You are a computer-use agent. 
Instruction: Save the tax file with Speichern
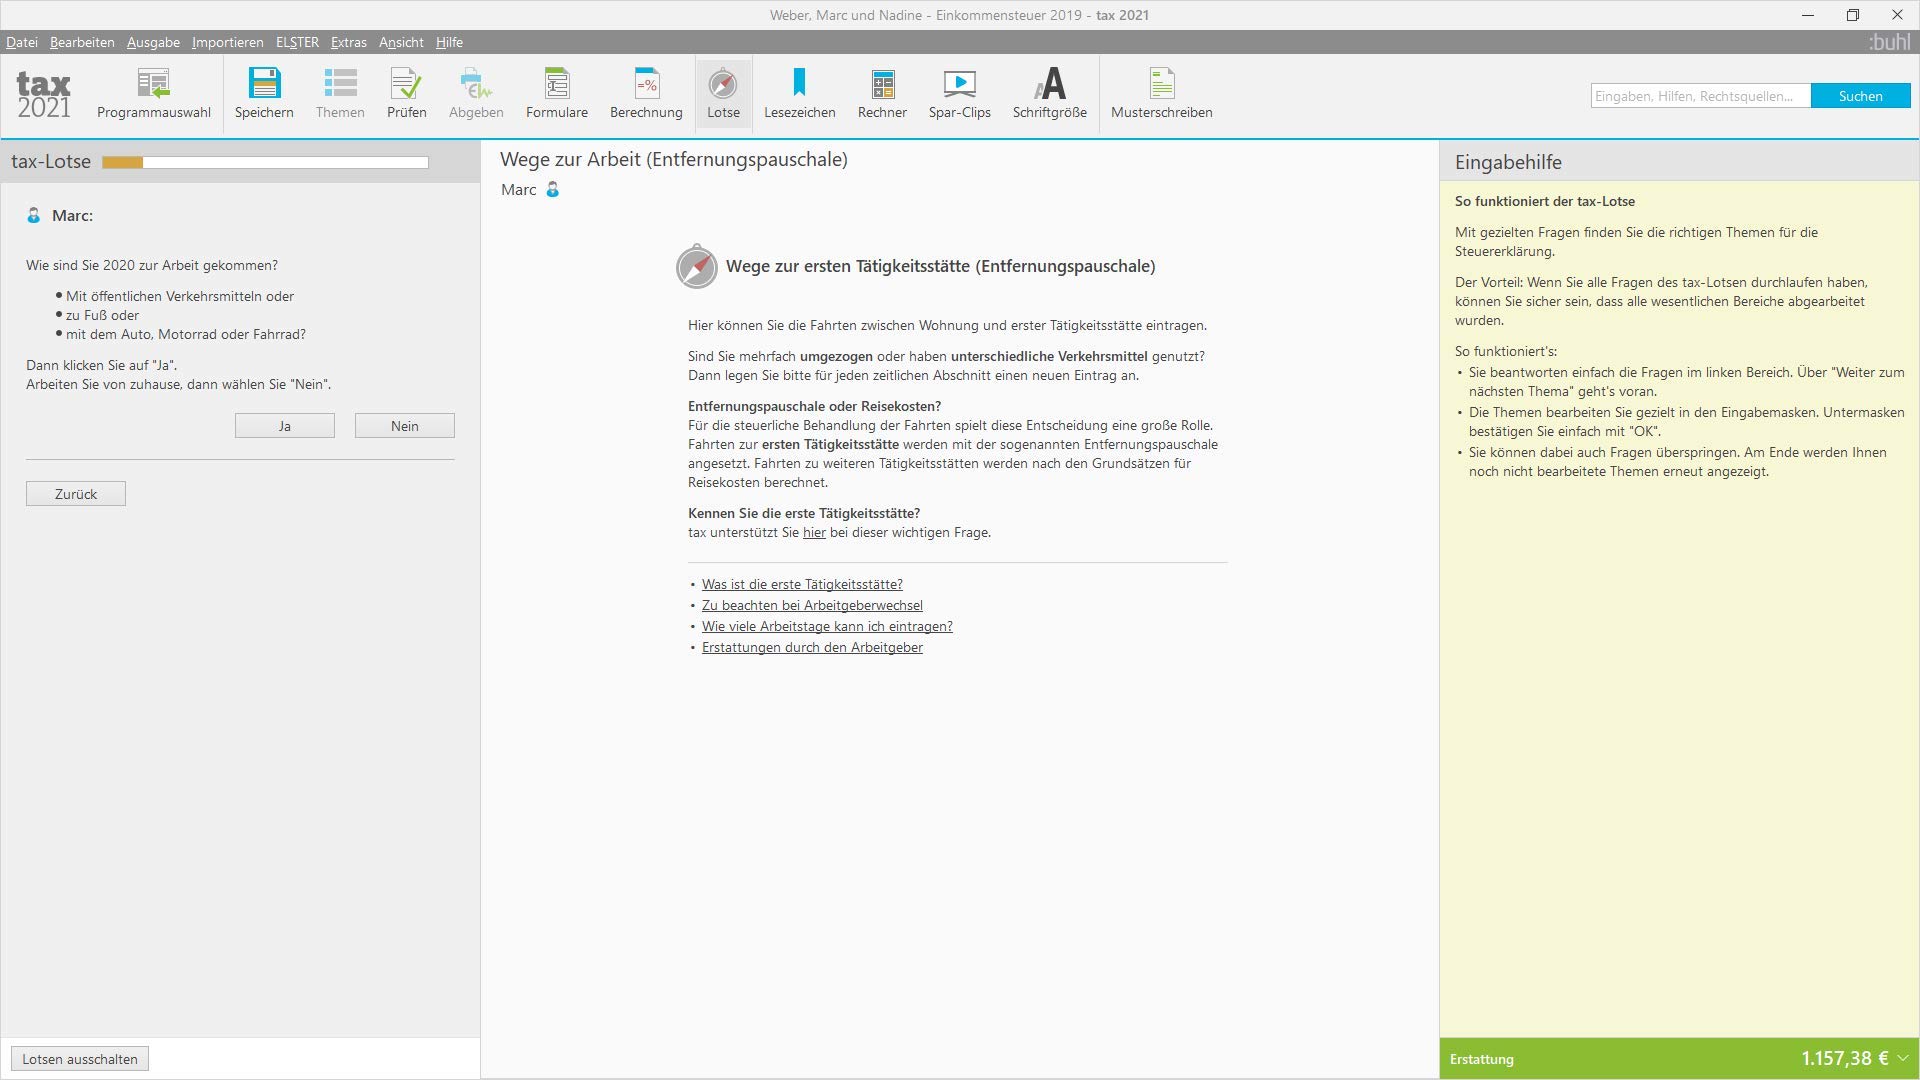coord(264,93)
